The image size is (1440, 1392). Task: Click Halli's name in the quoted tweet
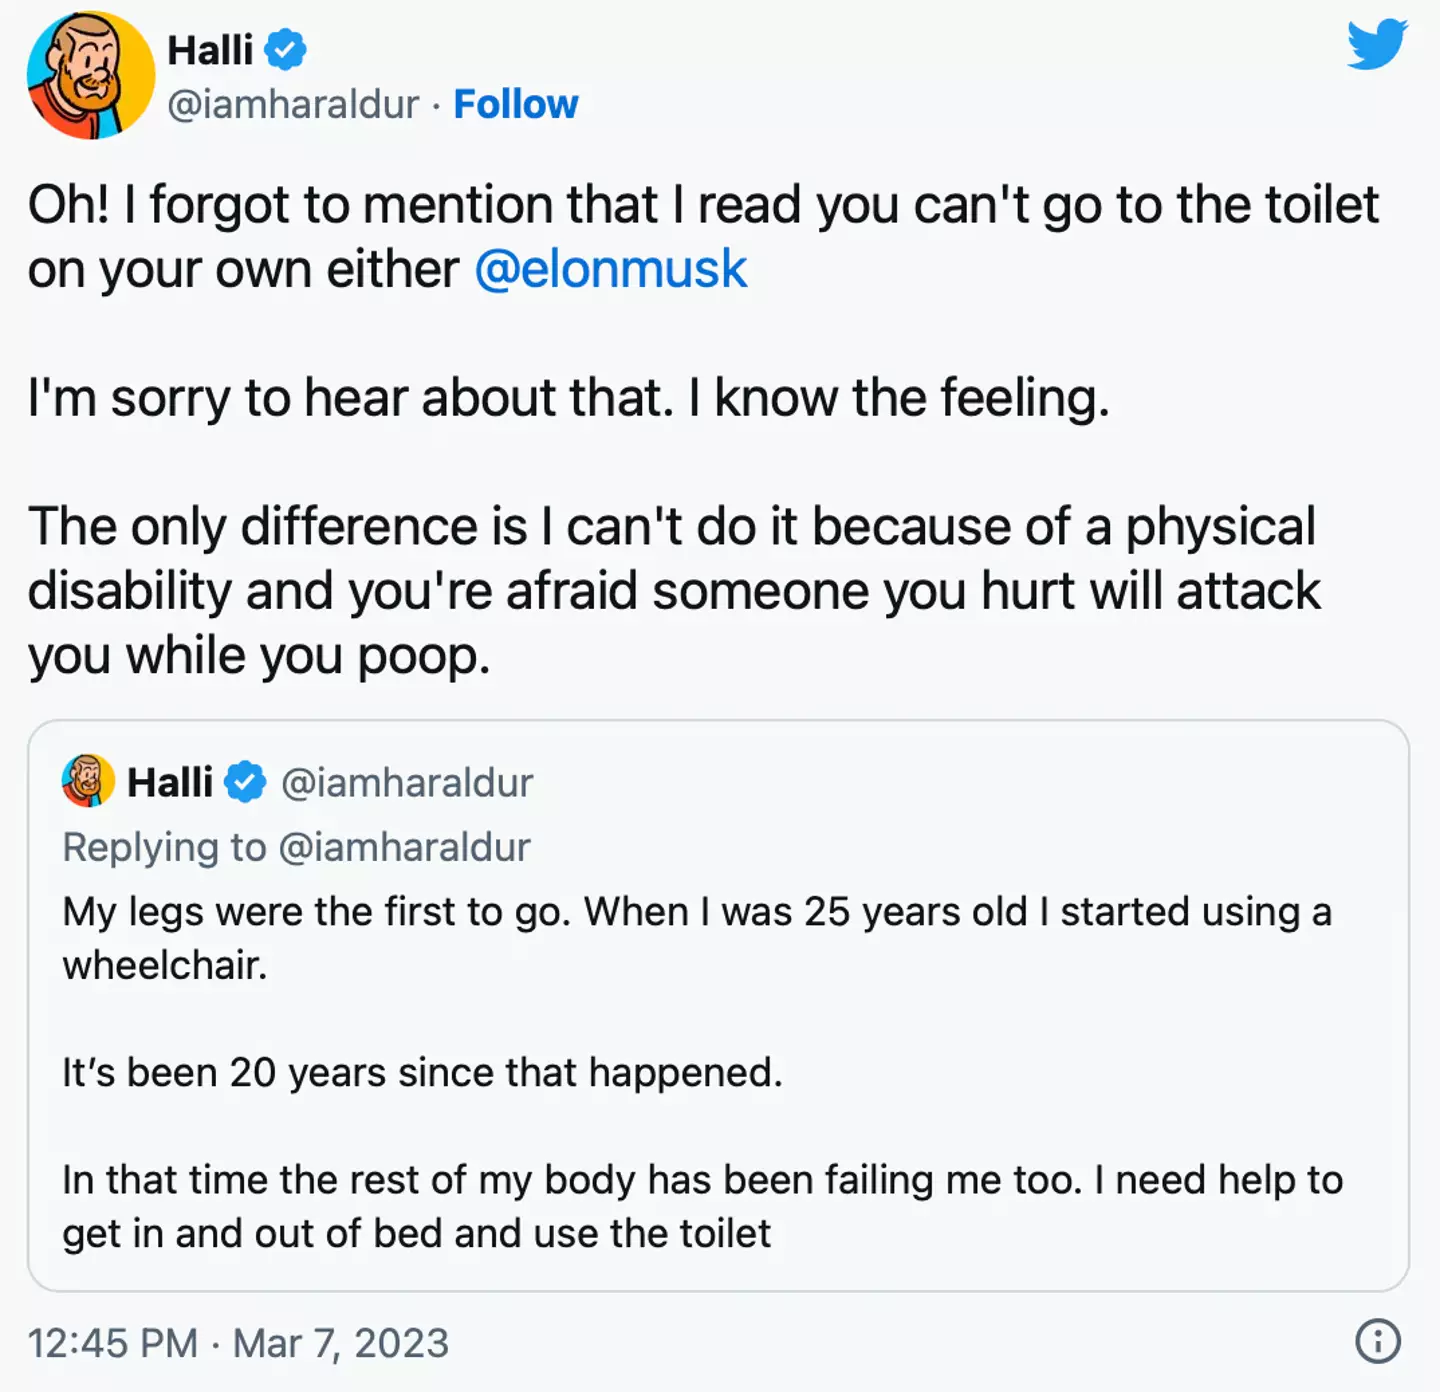pos(170,782)
